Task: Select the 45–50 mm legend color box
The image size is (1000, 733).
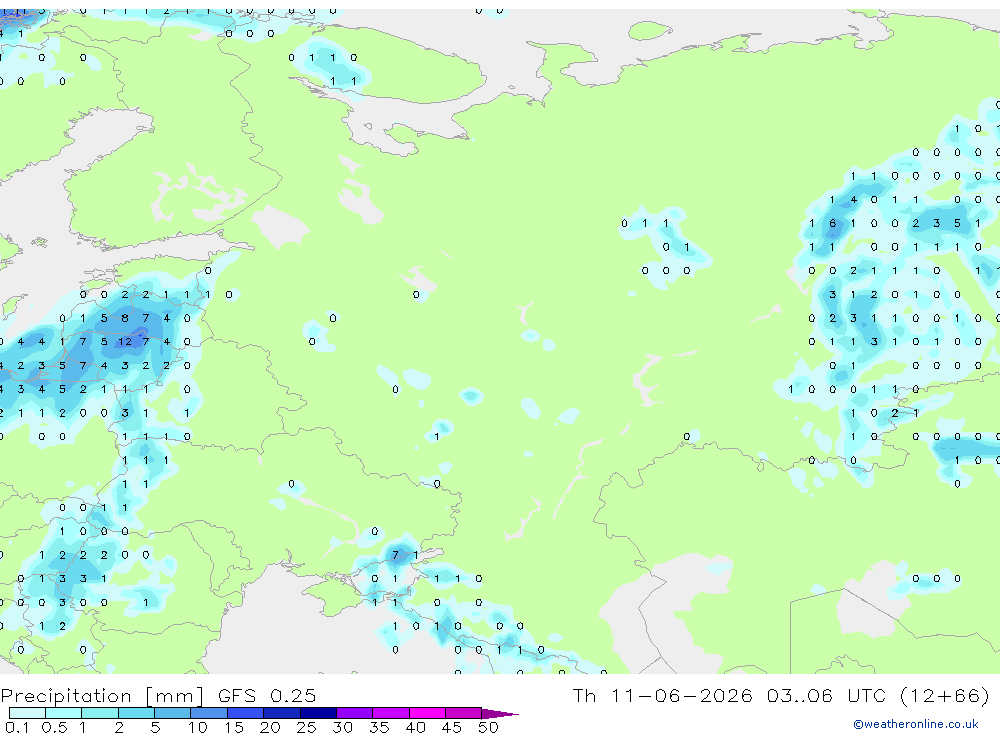Action: [x=464, y=713]
